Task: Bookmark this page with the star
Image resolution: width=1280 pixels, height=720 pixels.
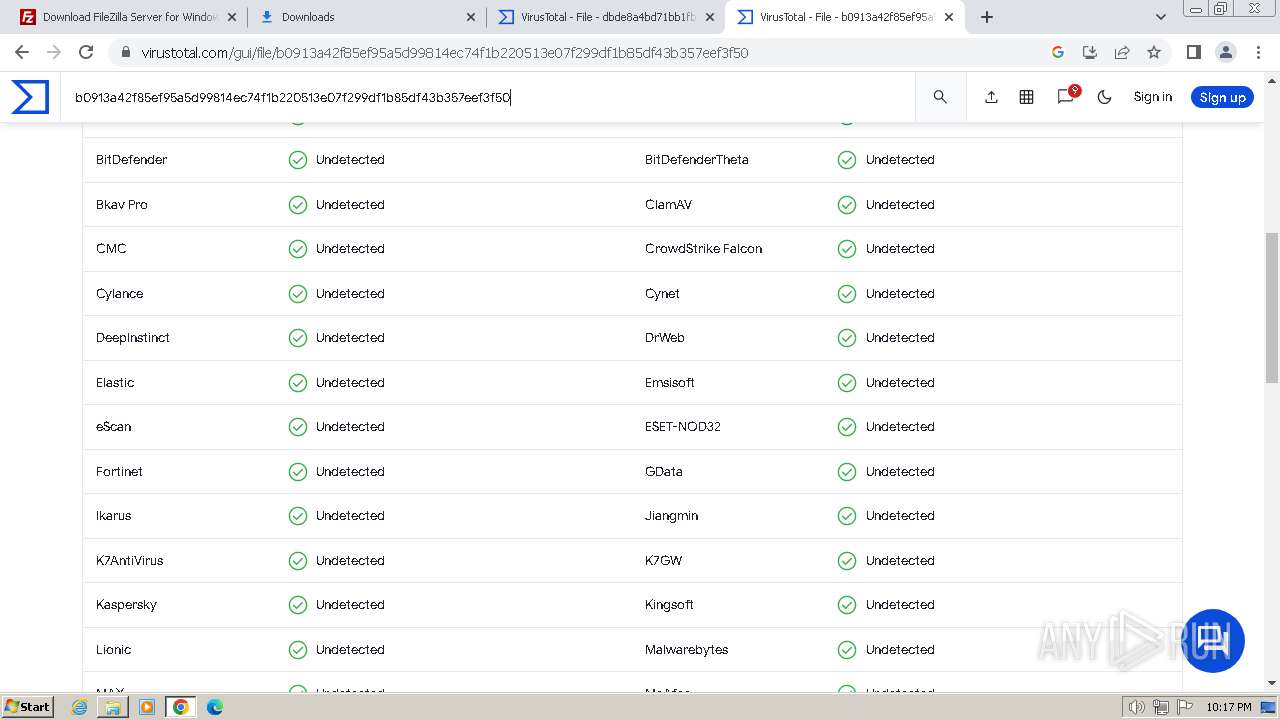Action: [x=1154, y=52]
